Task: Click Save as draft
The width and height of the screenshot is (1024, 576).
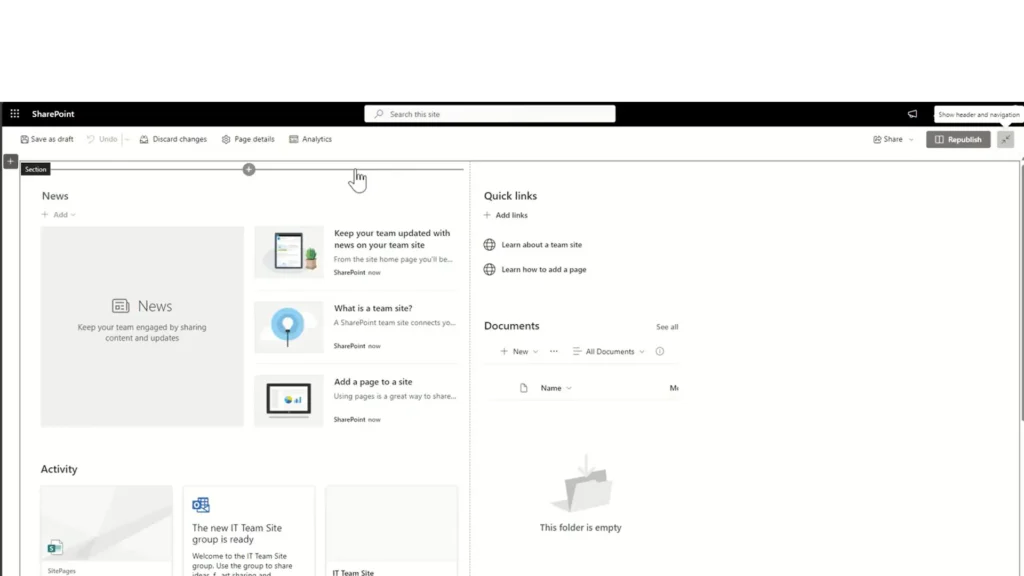Action: pos(46,139)
